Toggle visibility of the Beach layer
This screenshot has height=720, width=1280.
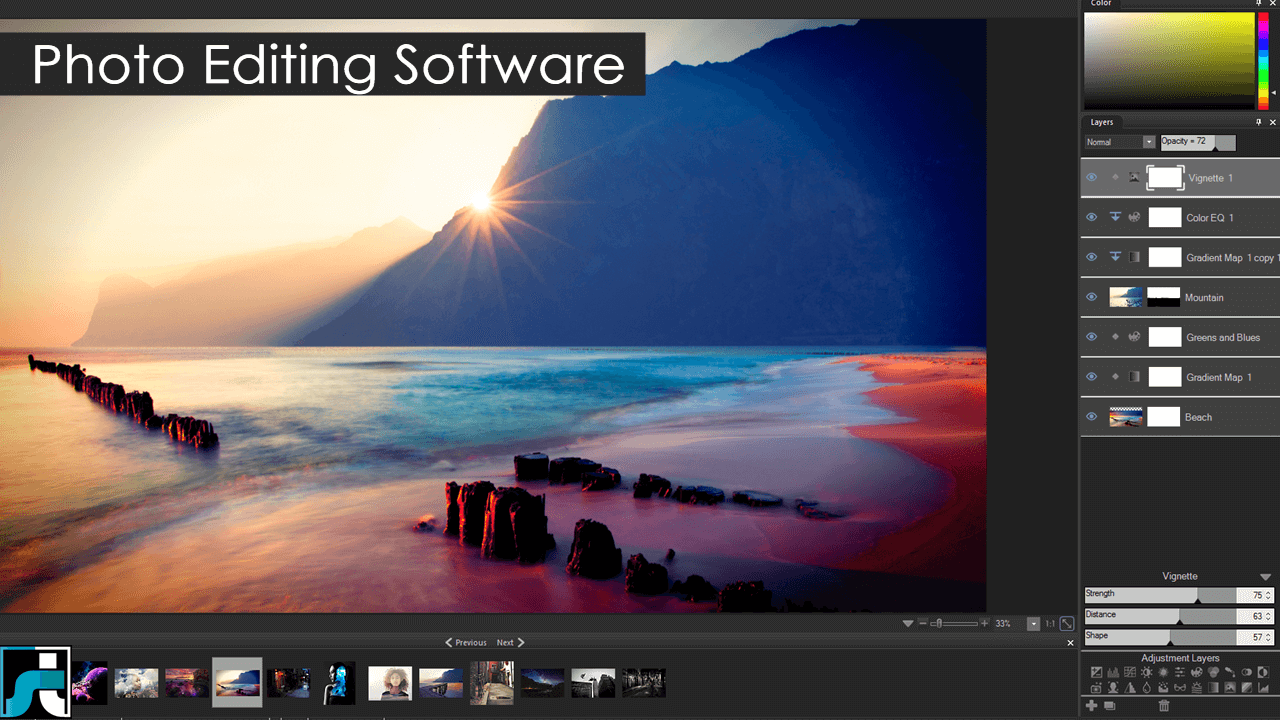(x=1092, y=417)
